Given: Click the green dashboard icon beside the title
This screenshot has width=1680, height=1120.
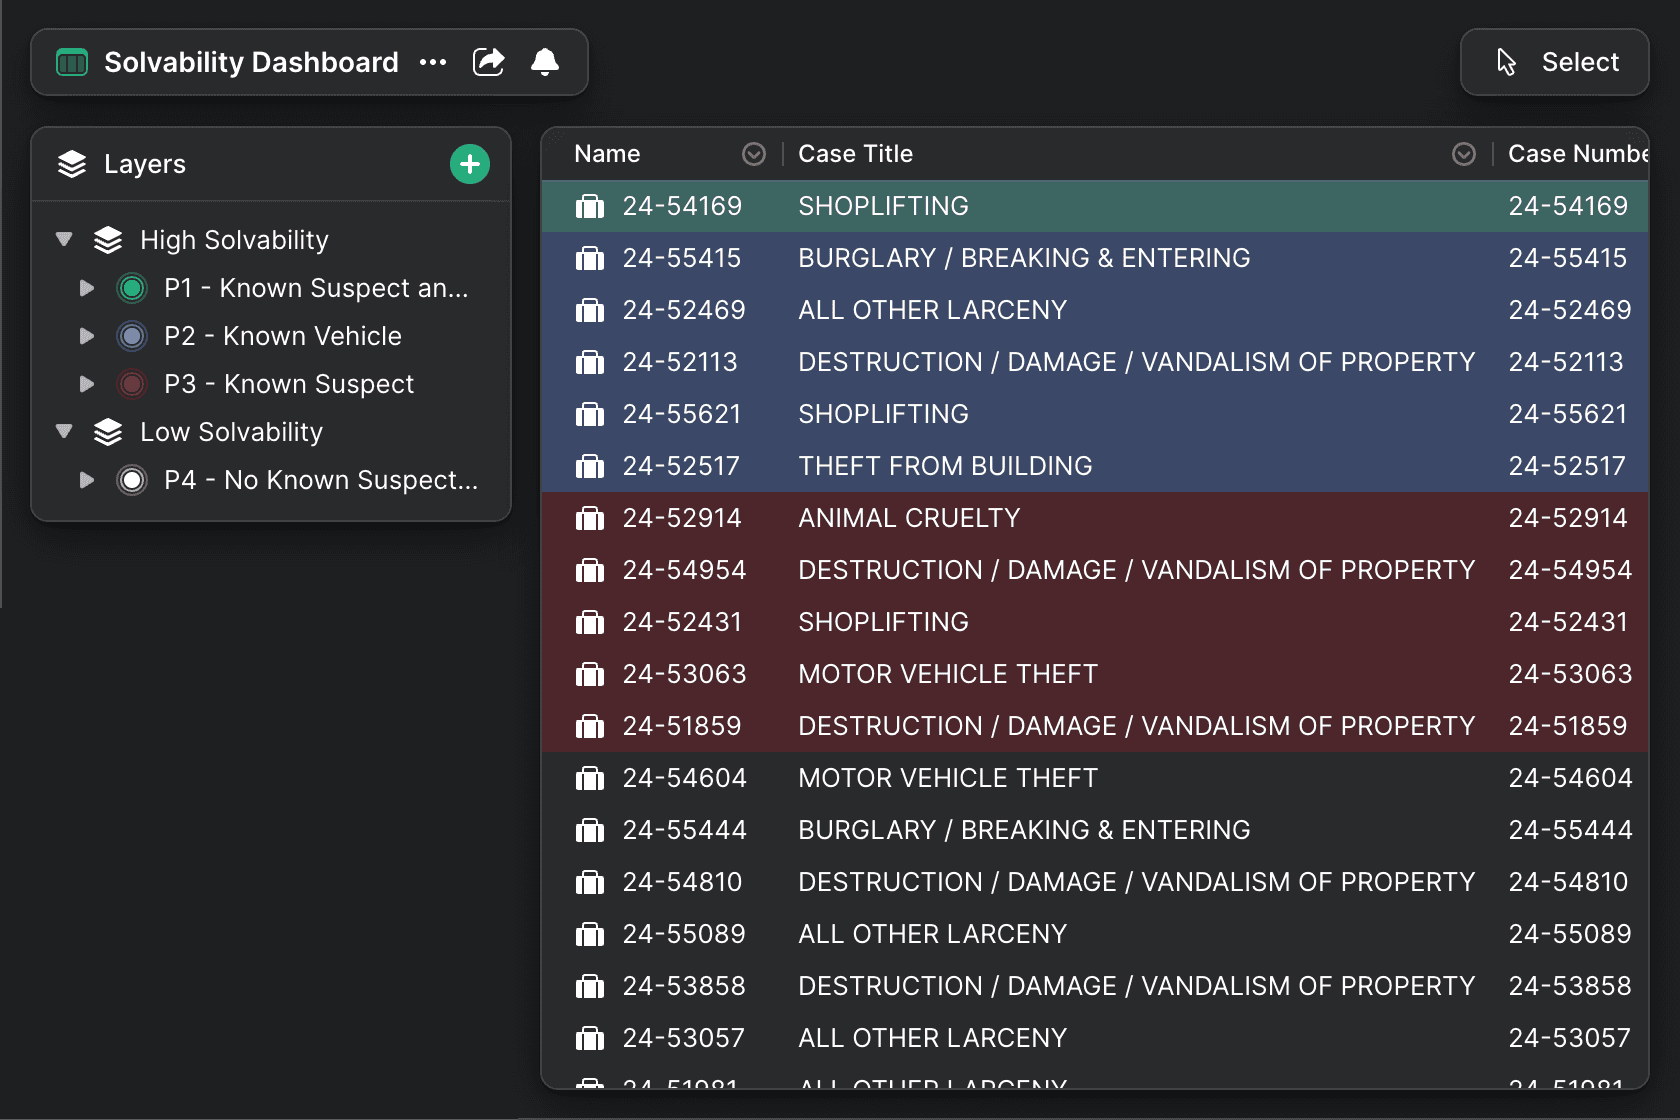Looking at the screenshot, I should point(72,62).
